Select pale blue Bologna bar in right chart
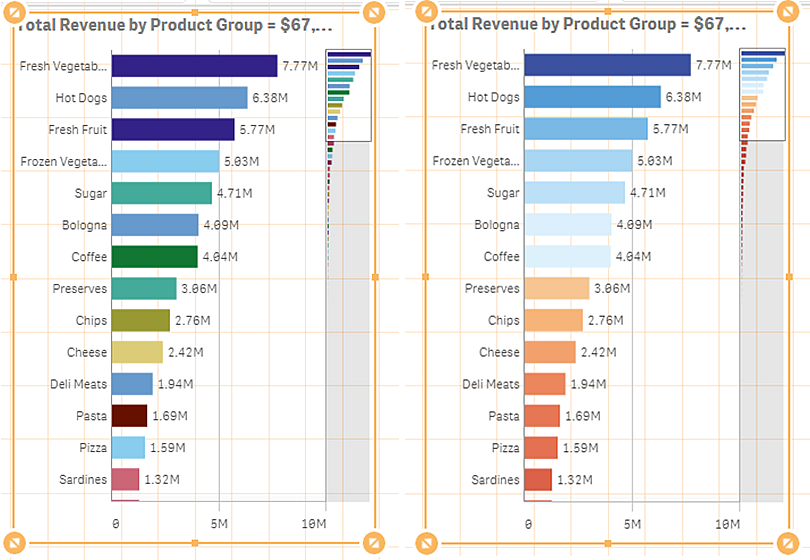Viewport: 810px width, 560px height. point(568,225)
